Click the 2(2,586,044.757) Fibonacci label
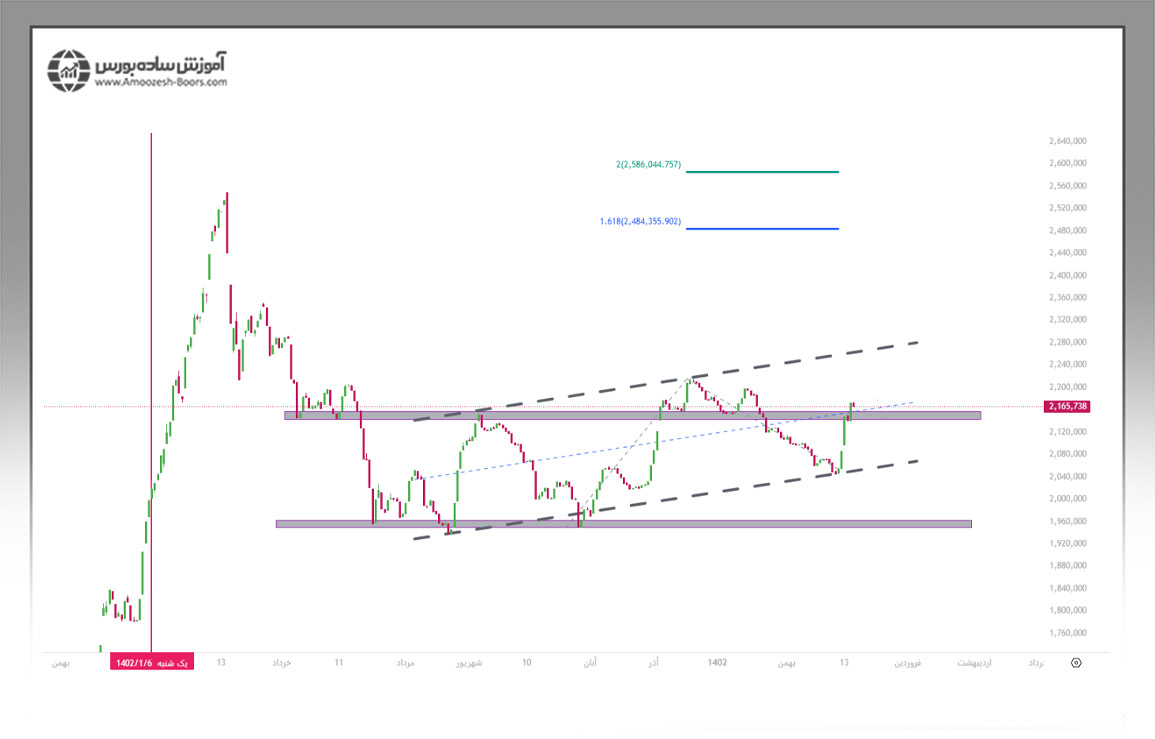This screenshot has height=739, width=1155. click(x=649, y=164)
